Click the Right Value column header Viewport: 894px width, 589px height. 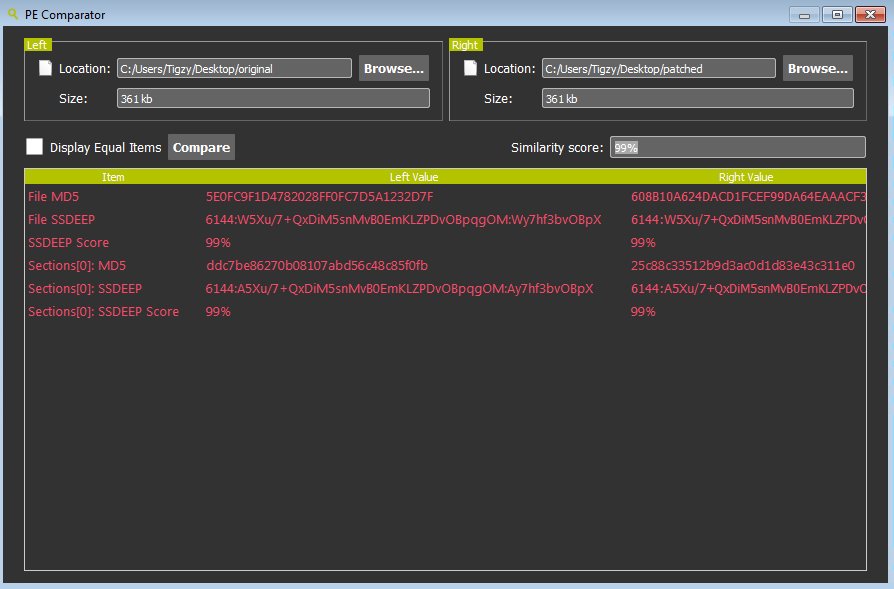(x=746, y=177)
